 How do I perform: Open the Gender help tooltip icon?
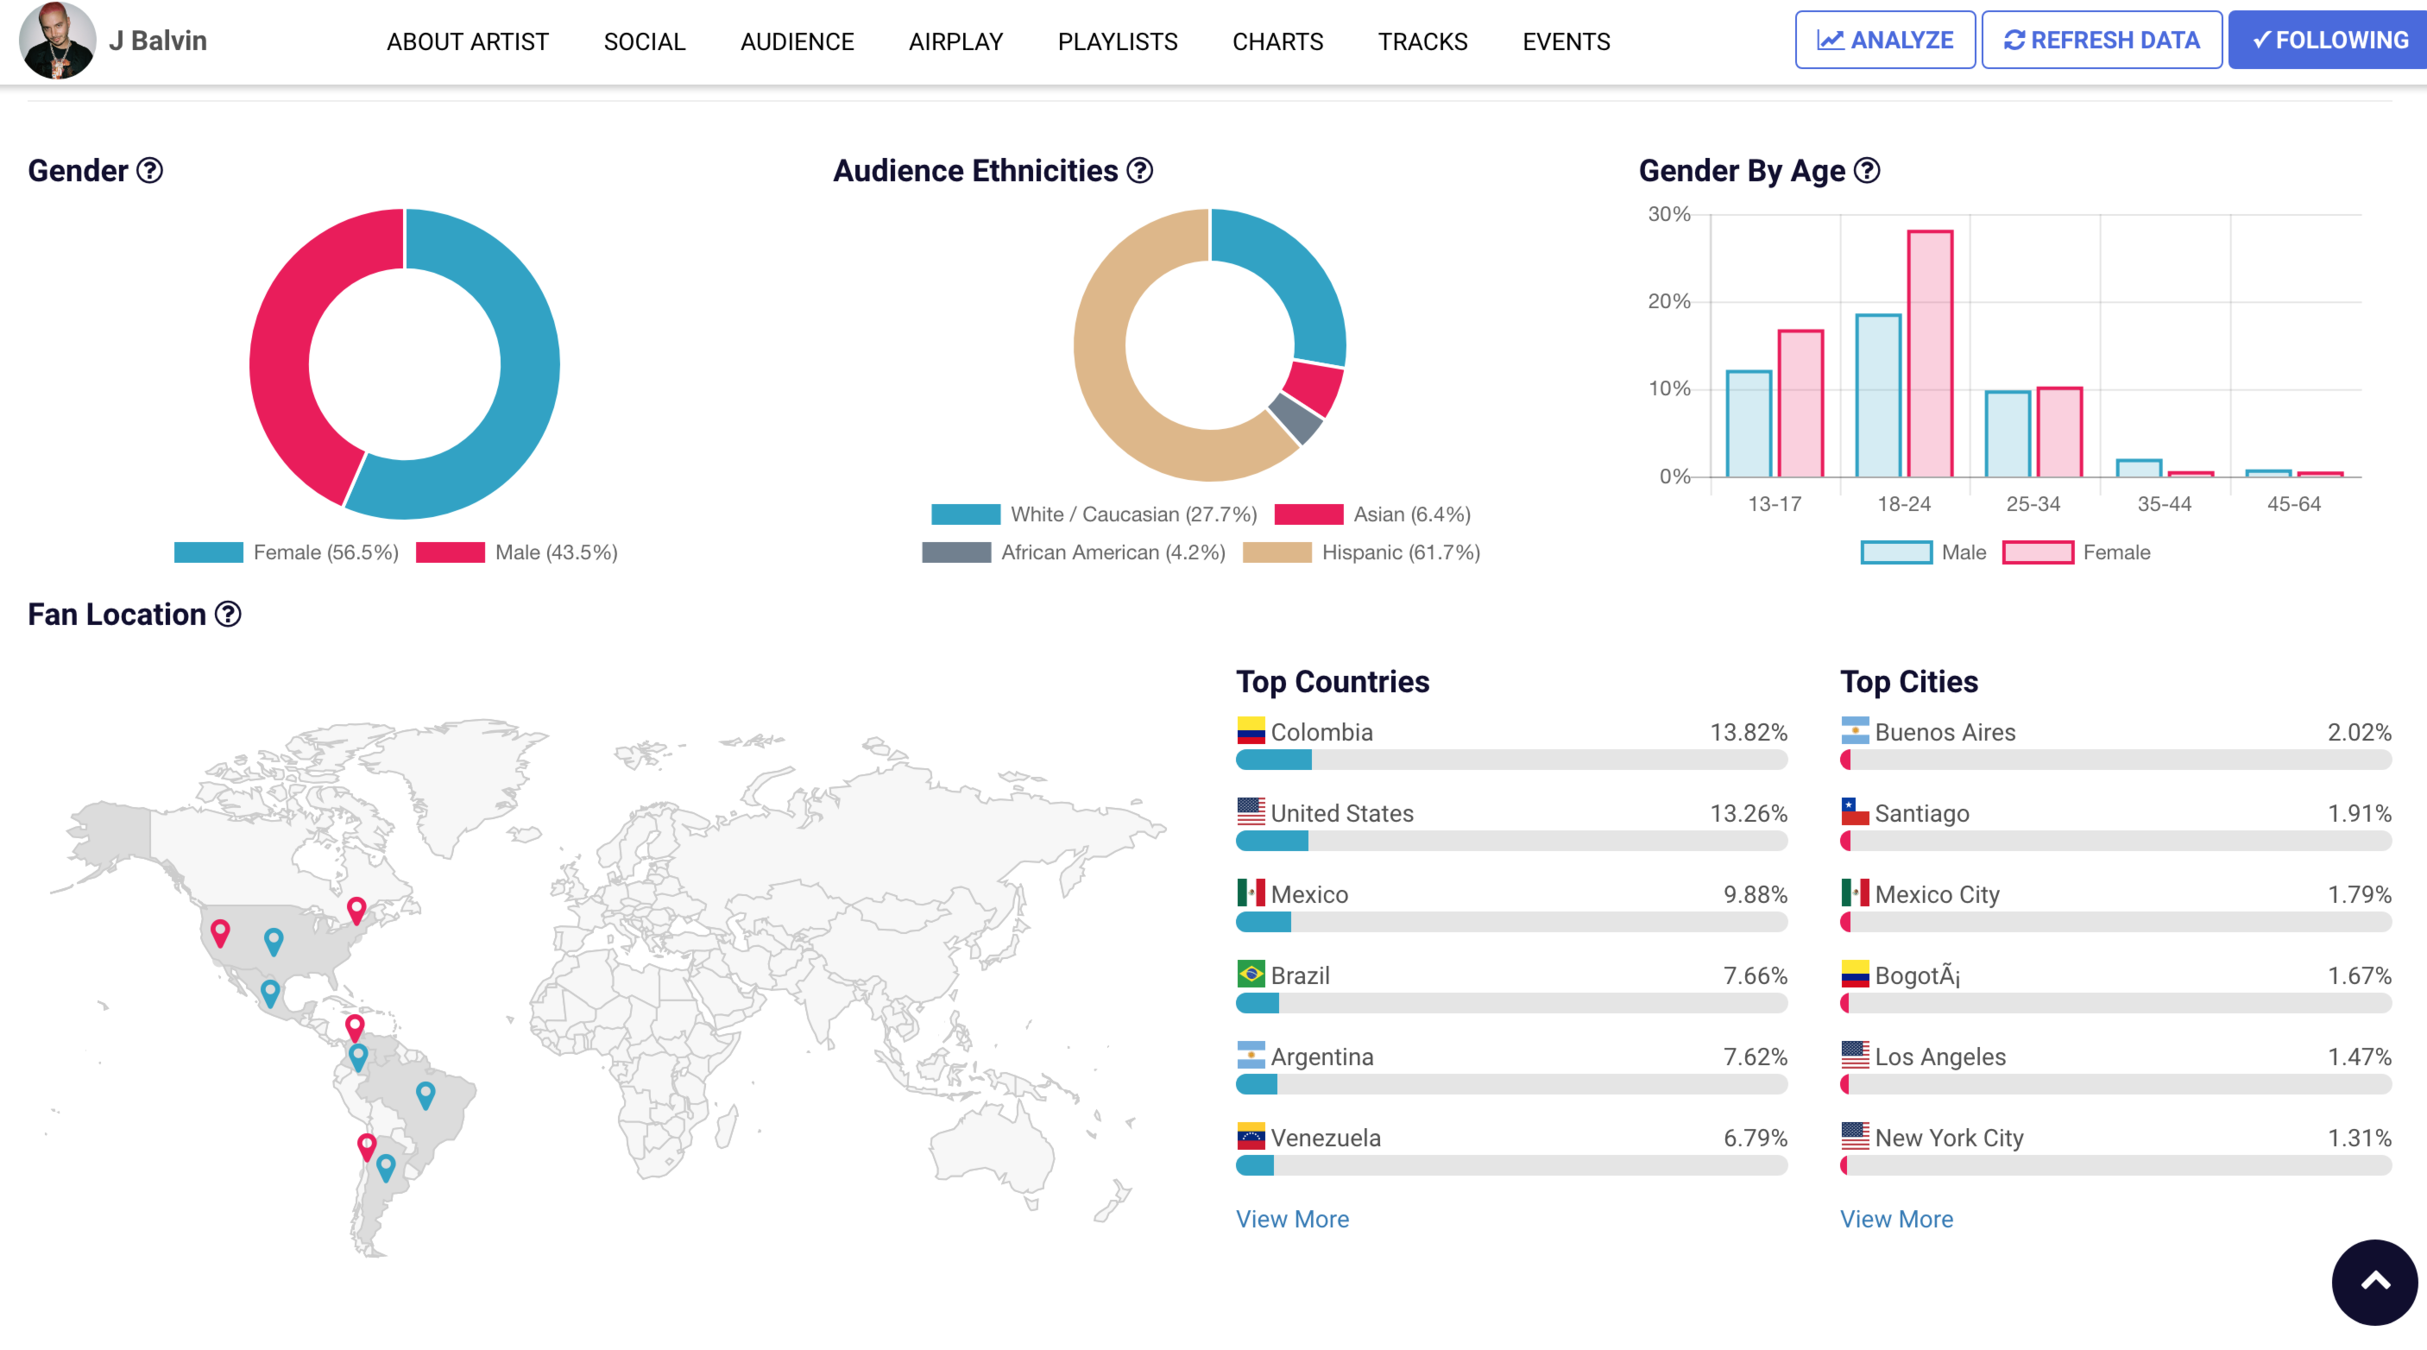[148, 171]
